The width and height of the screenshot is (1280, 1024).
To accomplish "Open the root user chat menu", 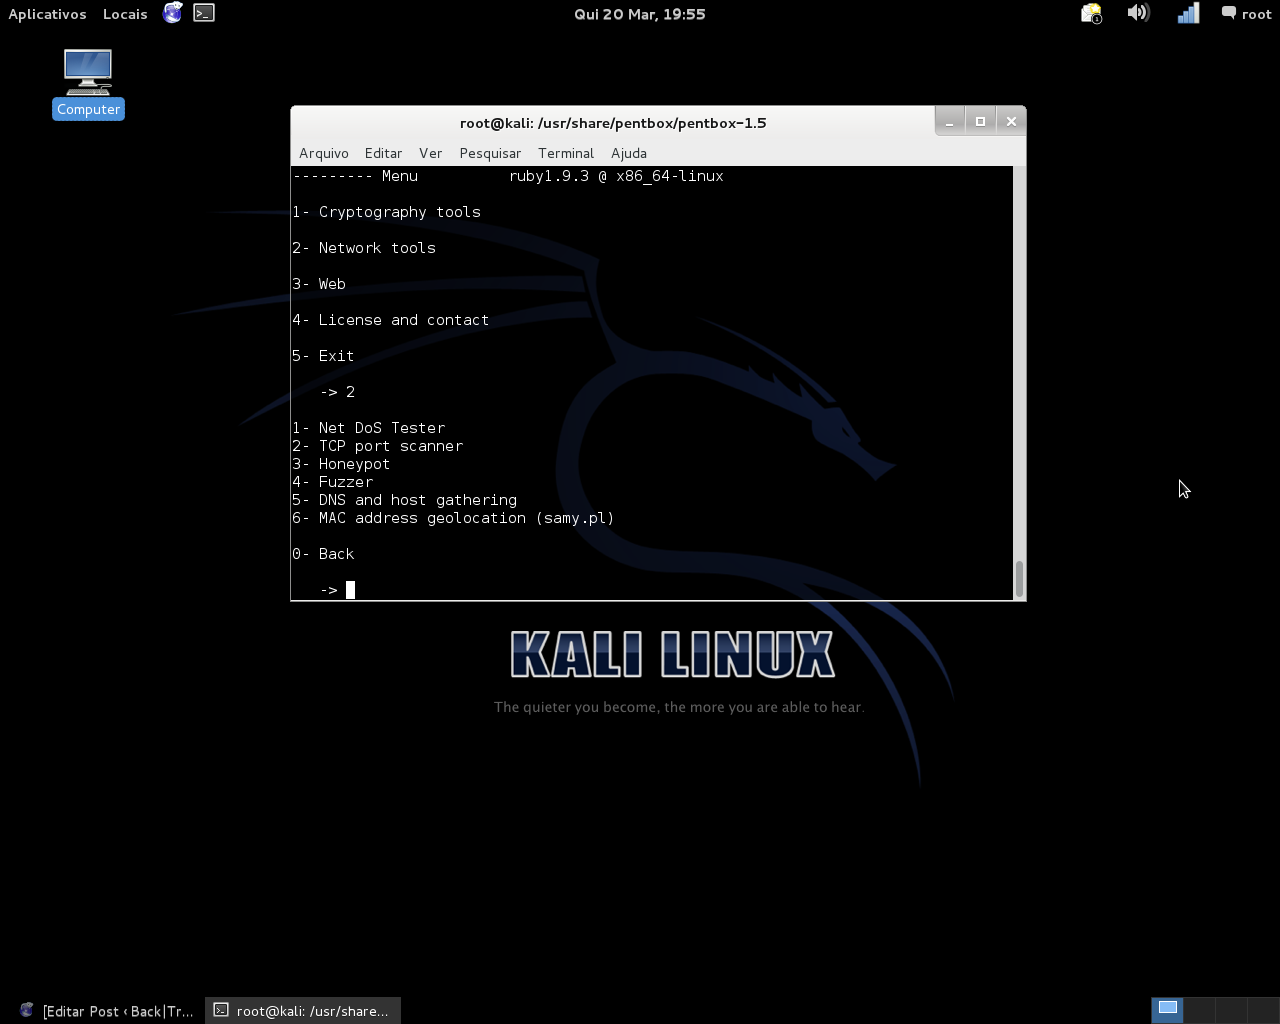I will pyautogui.click(x=1246, y=14).
